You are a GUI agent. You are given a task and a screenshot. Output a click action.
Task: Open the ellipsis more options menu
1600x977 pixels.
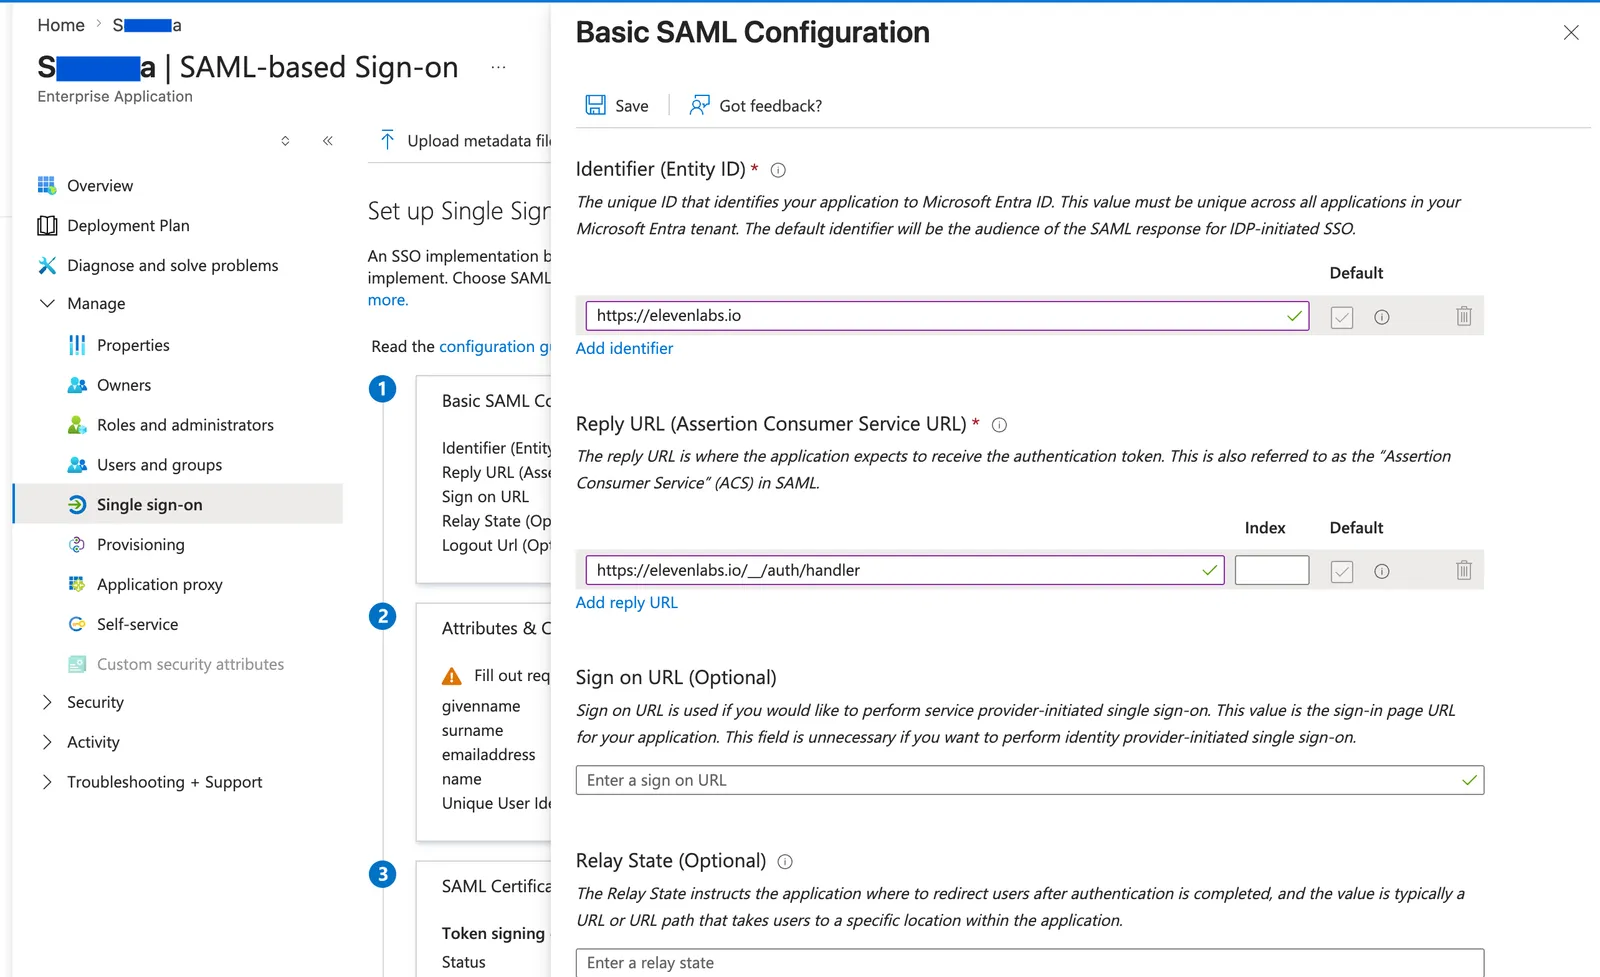(x=498, y=67)
